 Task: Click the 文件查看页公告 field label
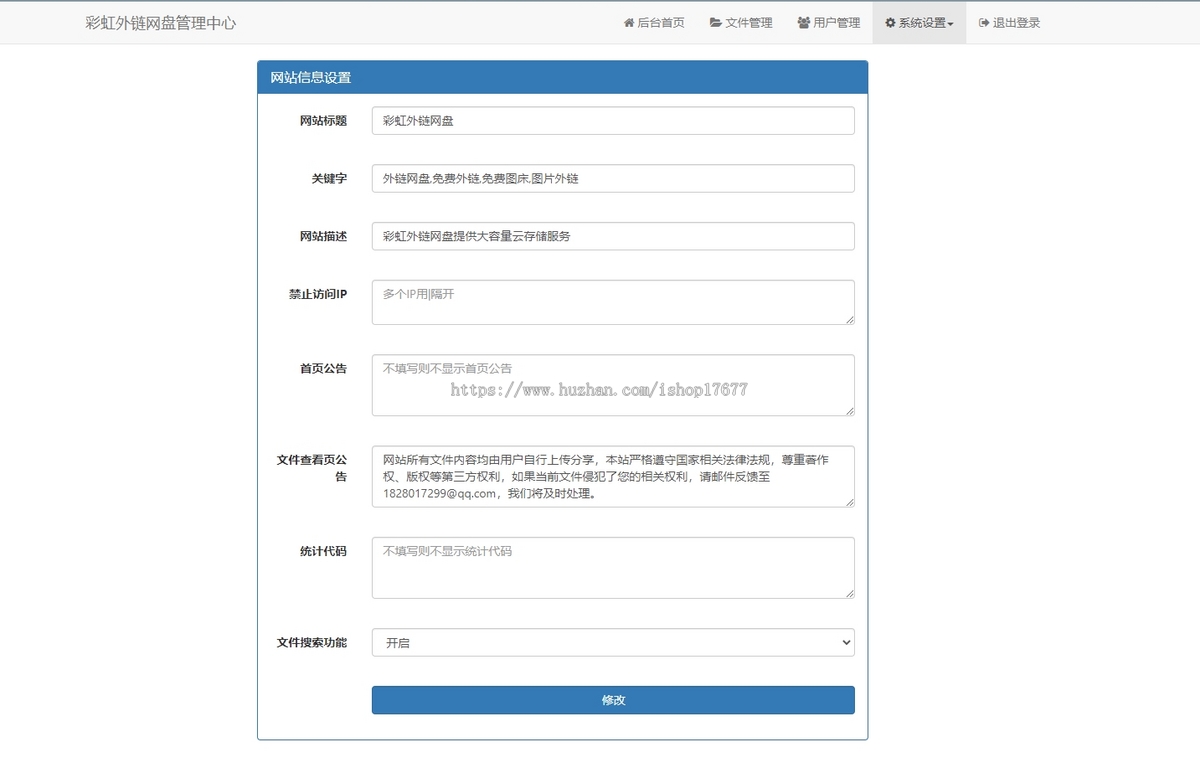coord(312,468)
